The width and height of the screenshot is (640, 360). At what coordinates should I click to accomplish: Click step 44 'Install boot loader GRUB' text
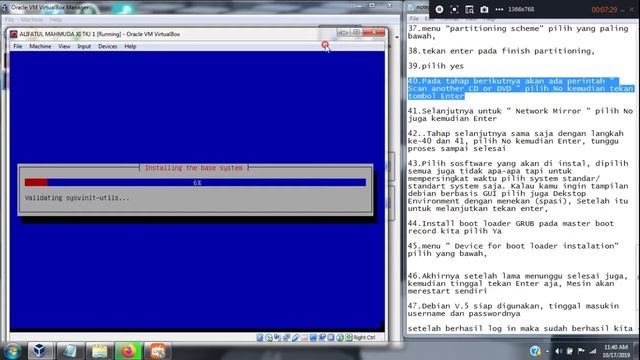tap(511, 227)
